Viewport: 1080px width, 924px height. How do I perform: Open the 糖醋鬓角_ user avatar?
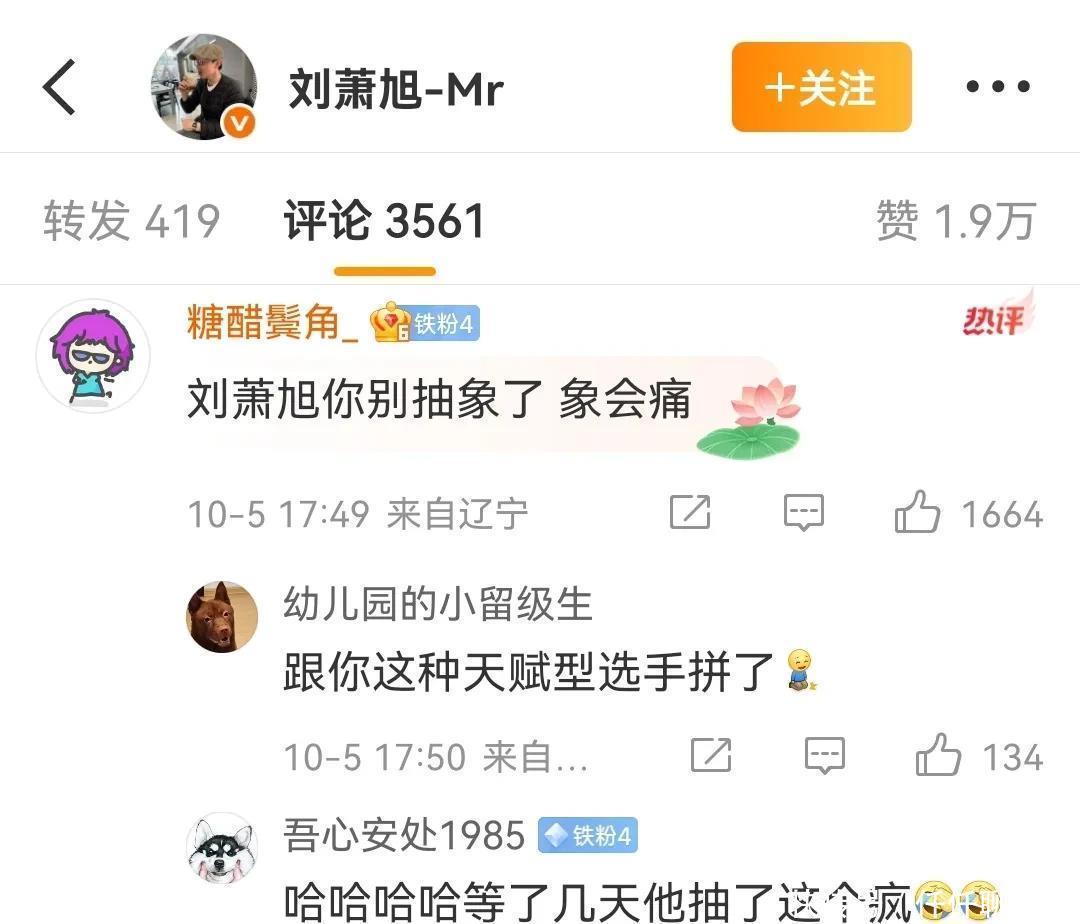pos(93,355)
